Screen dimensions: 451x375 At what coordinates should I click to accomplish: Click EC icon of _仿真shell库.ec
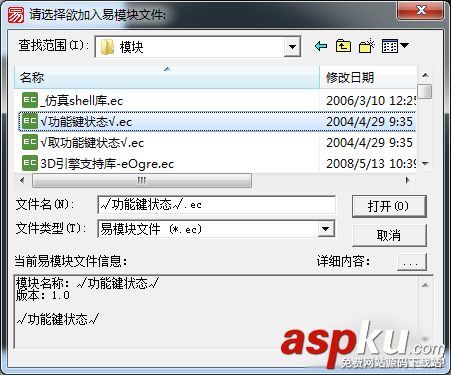click(x=30, y=100)
